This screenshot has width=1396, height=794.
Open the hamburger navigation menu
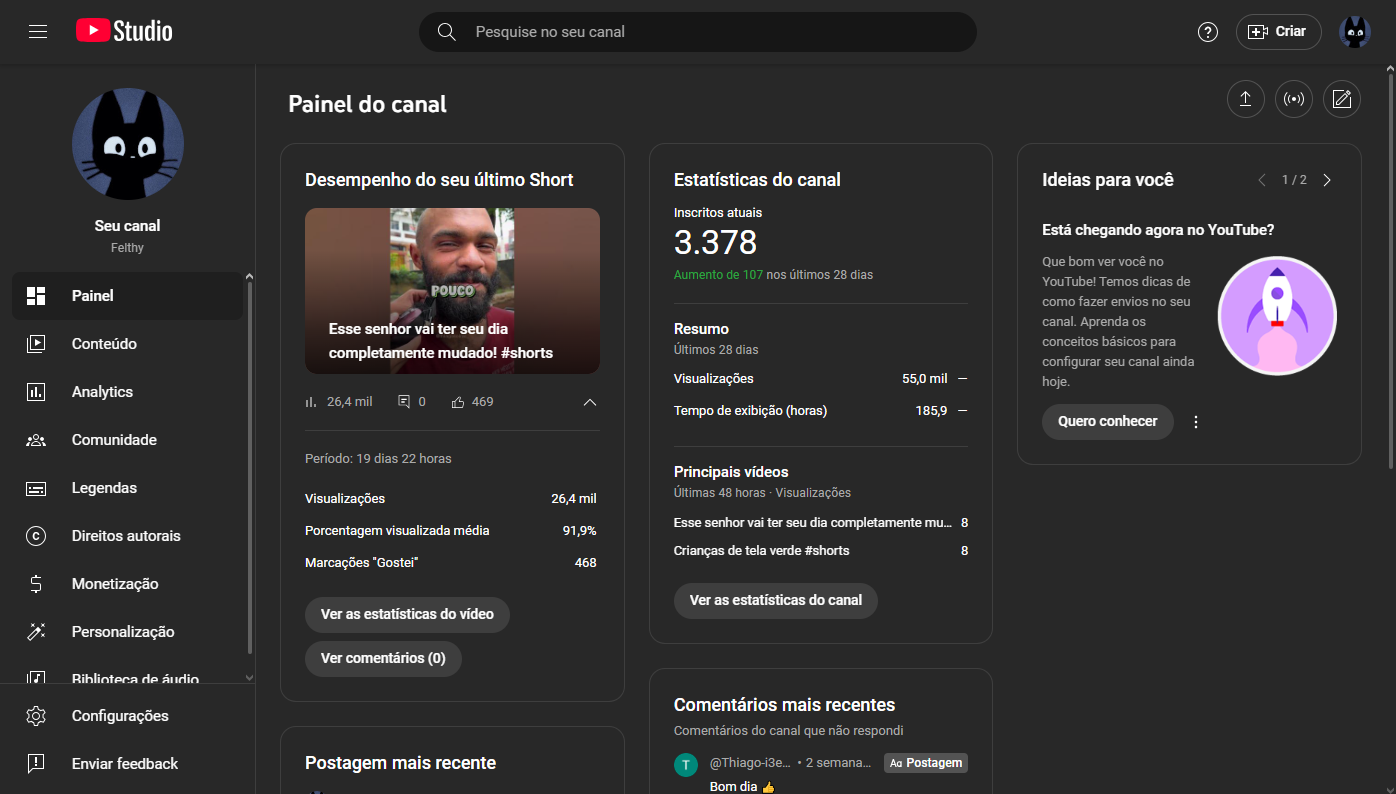tap(38, 32)
